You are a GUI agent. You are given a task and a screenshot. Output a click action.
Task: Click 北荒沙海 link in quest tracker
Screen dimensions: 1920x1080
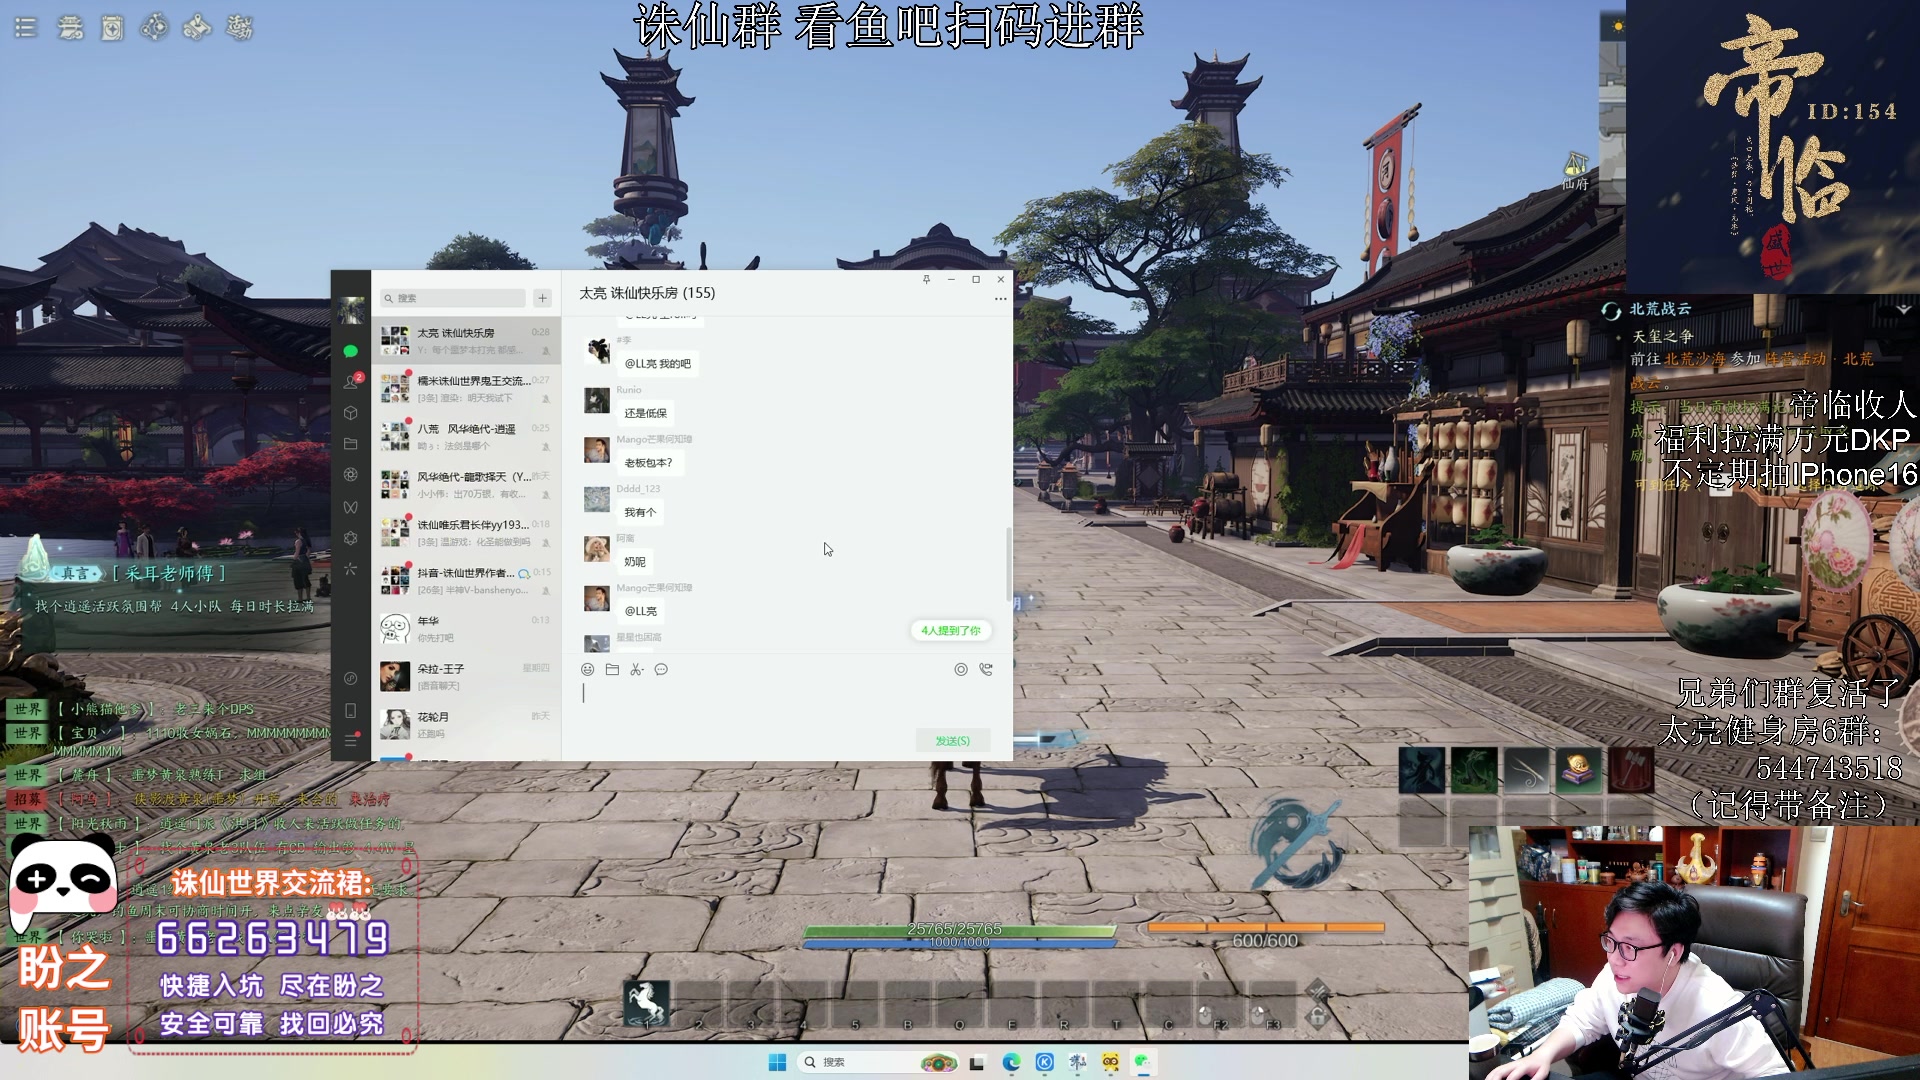(x=1694, y=359)
